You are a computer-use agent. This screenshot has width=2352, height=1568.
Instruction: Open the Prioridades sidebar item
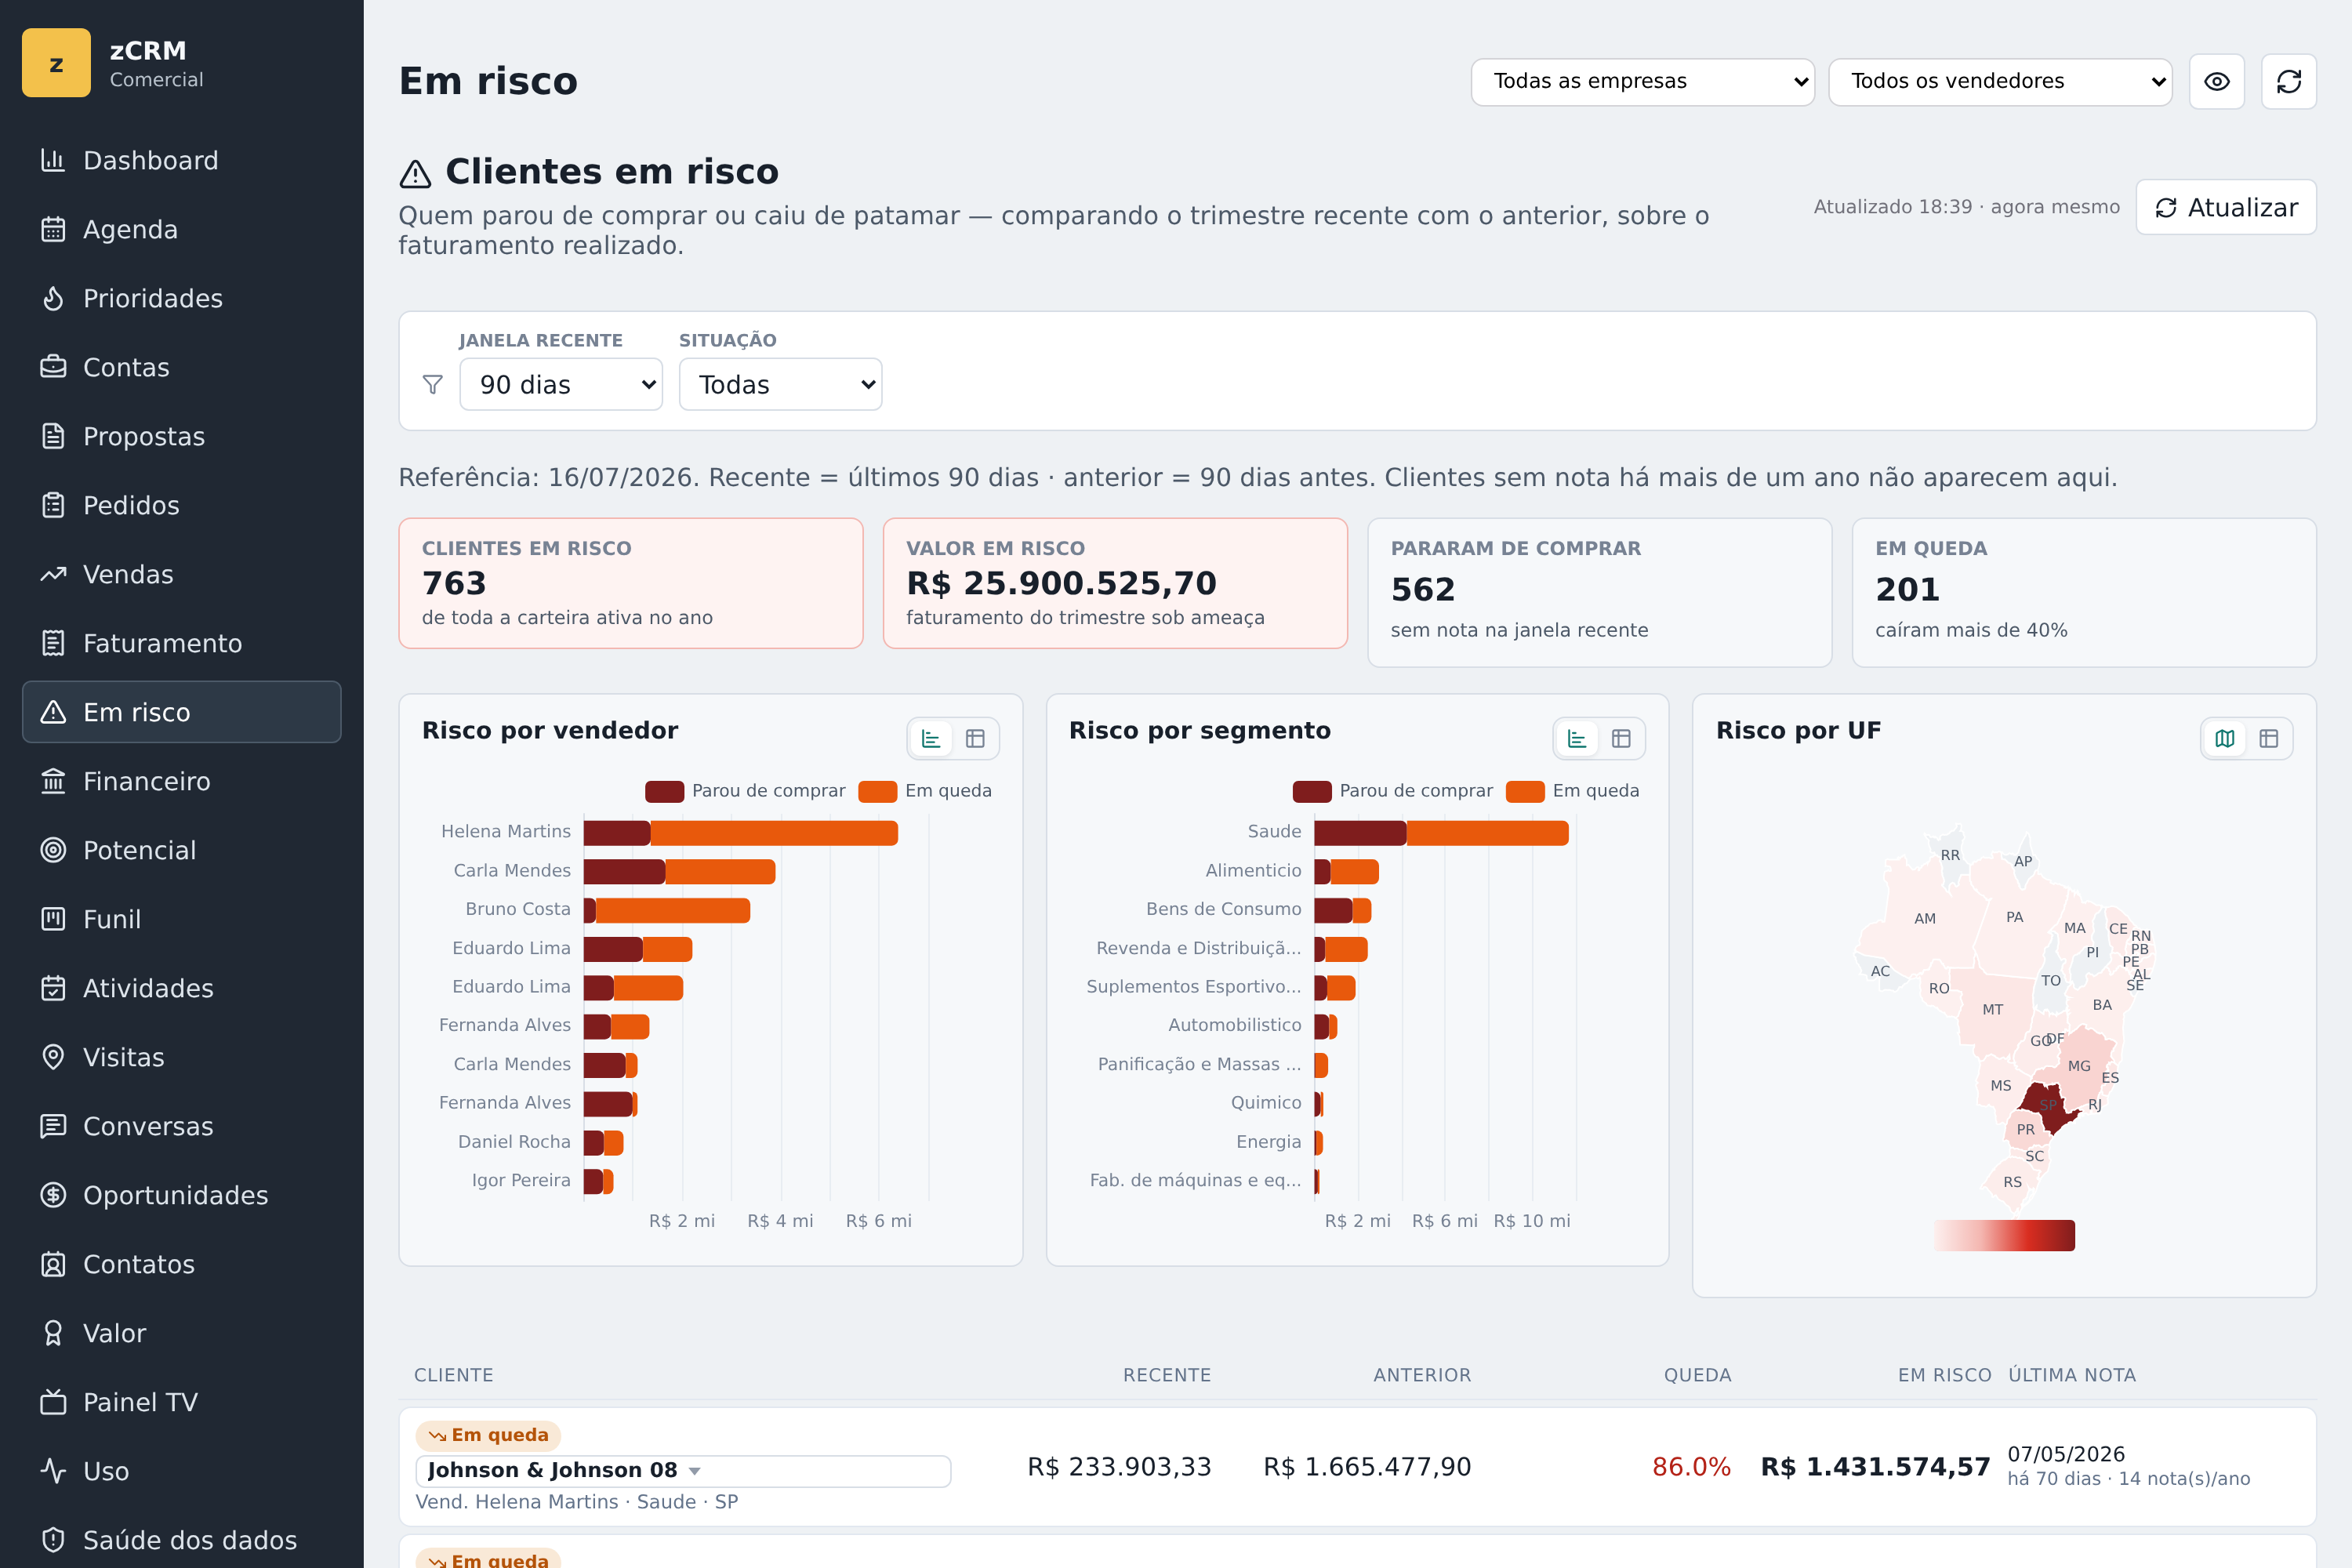(181, 298)
